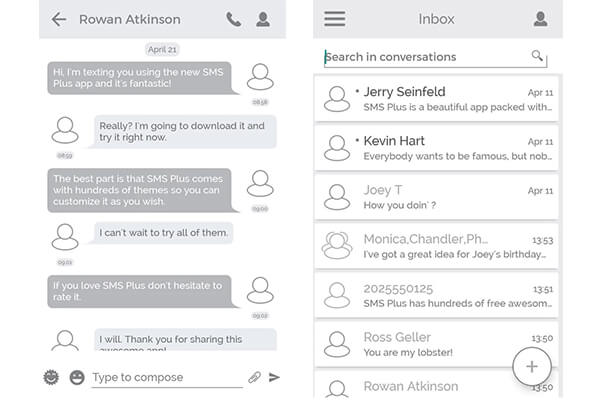Image resolution: width=600 pixels, height=400 pixels.
Task: Click the April 21 date label
Action: pyautogui.click(x=162, y=49)
